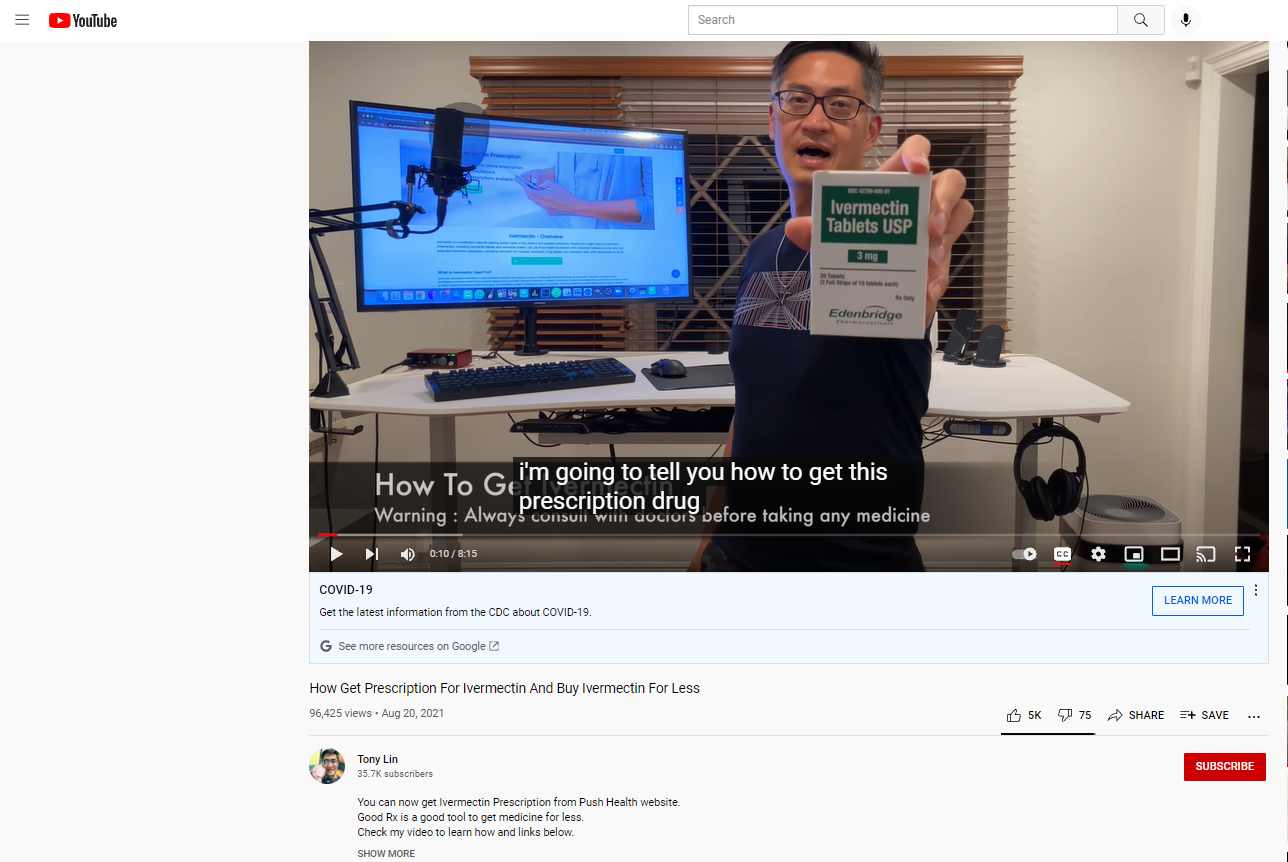Image resolution: width=1288 pixels, height=862 pixels.
Task: Expand the description with SHOW MORE
Action: pos(386,853)
